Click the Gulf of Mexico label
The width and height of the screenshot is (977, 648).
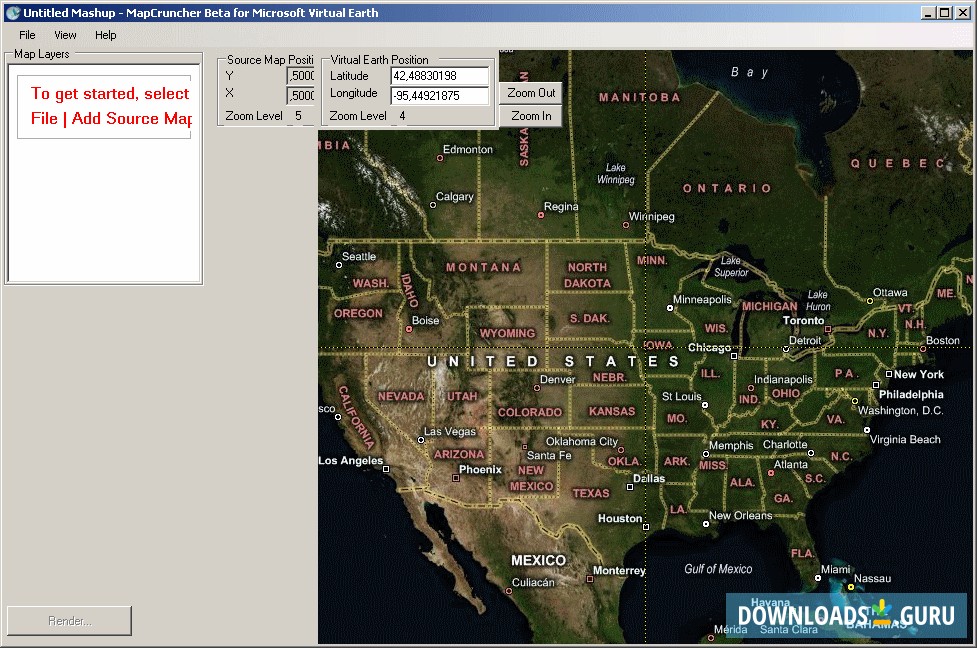718,569
